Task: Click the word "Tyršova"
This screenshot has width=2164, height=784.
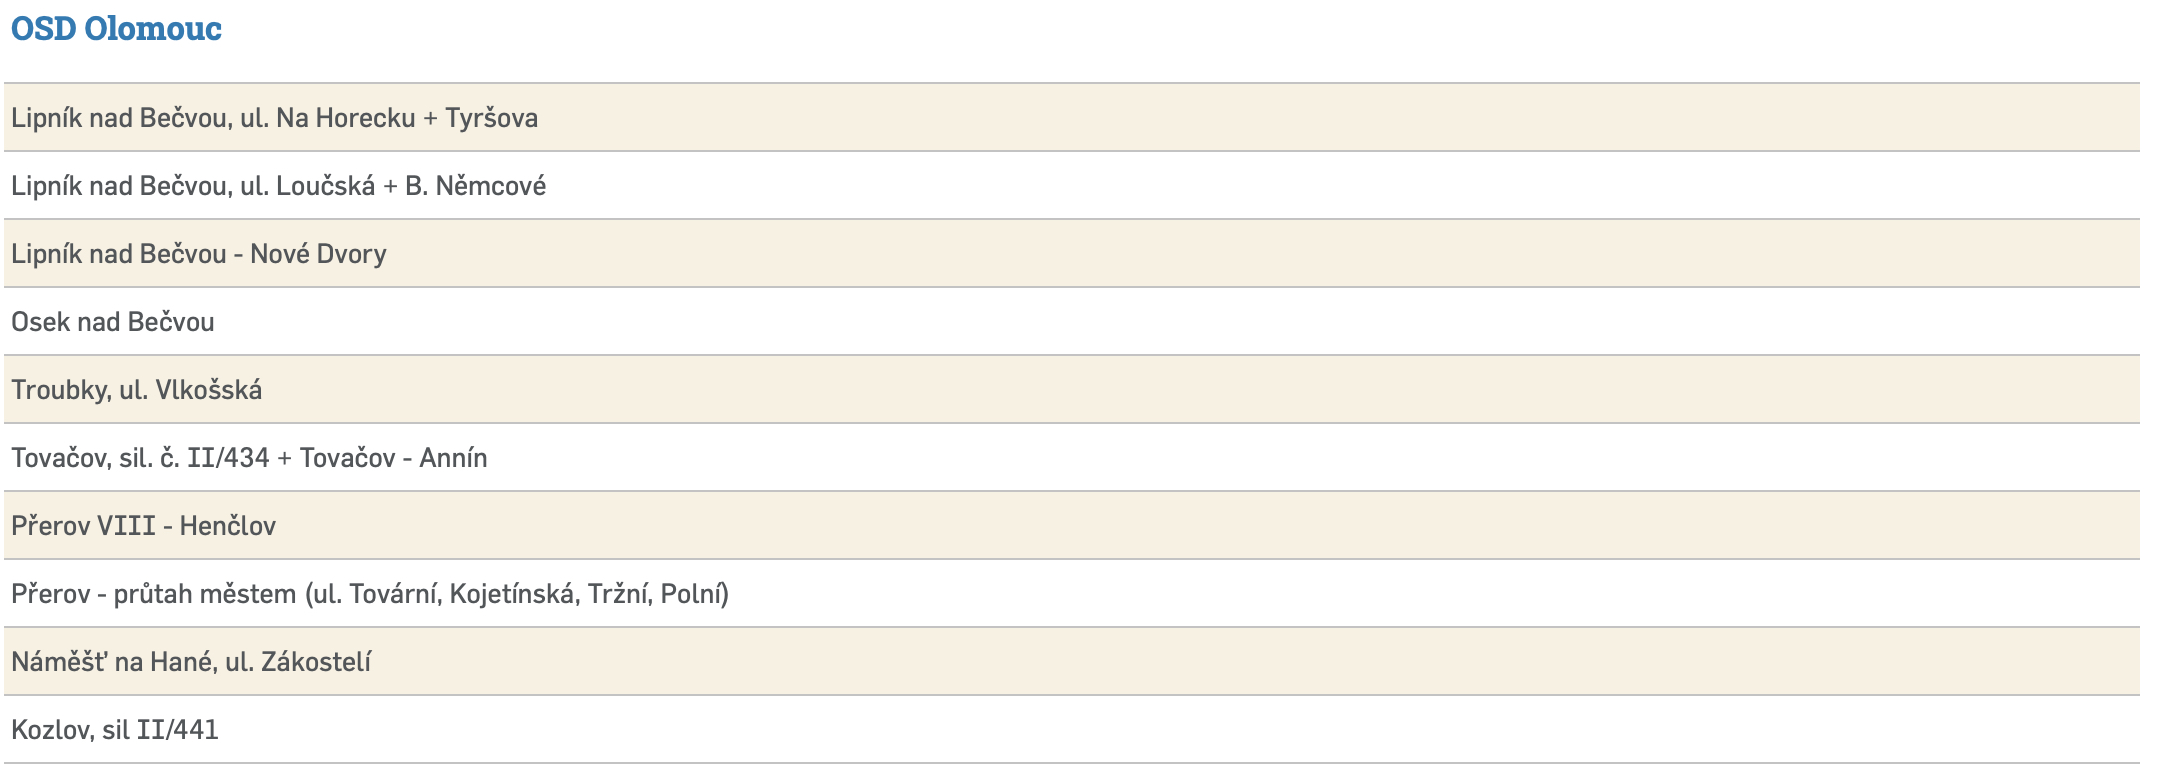Action: (491, 118)
